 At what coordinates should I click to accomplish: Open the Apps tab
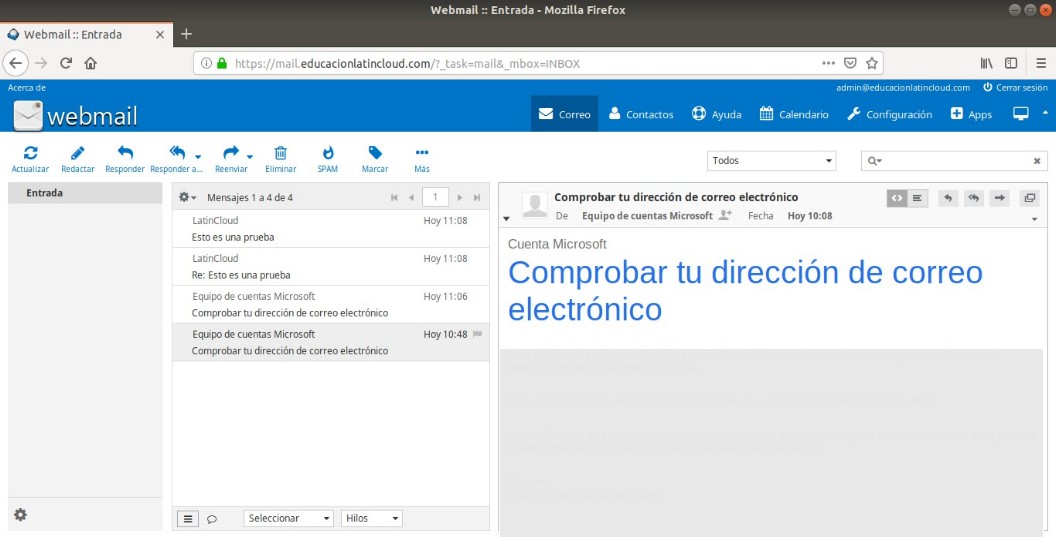click(971, 114)
